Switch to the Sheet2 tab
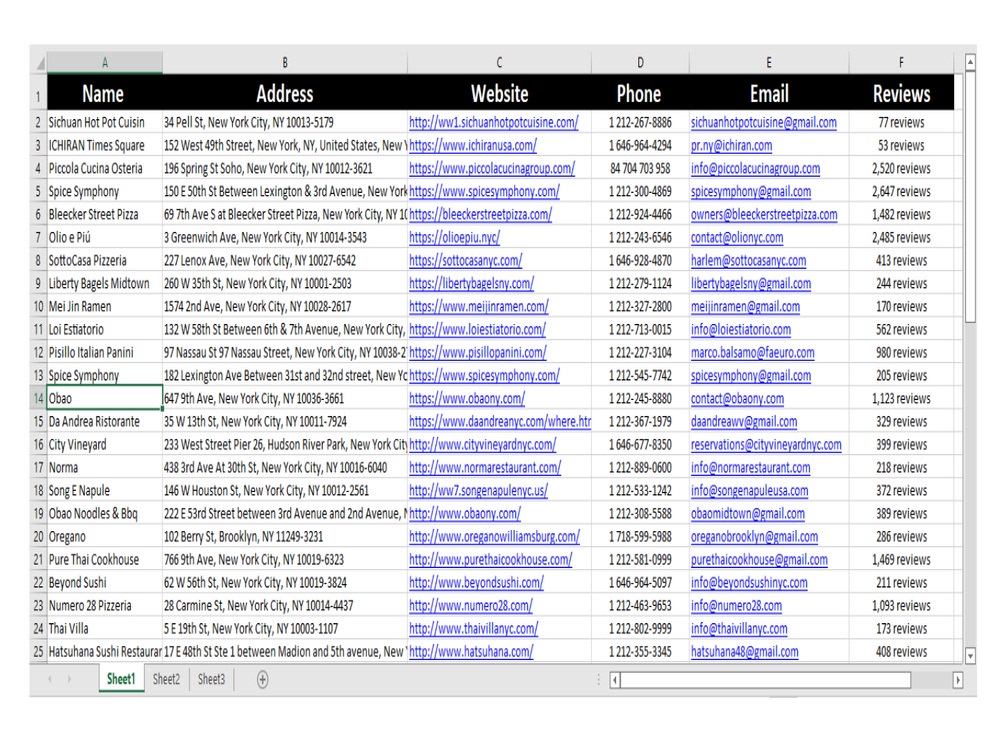This screenshot has height=750, width=1000. point(166,679)
